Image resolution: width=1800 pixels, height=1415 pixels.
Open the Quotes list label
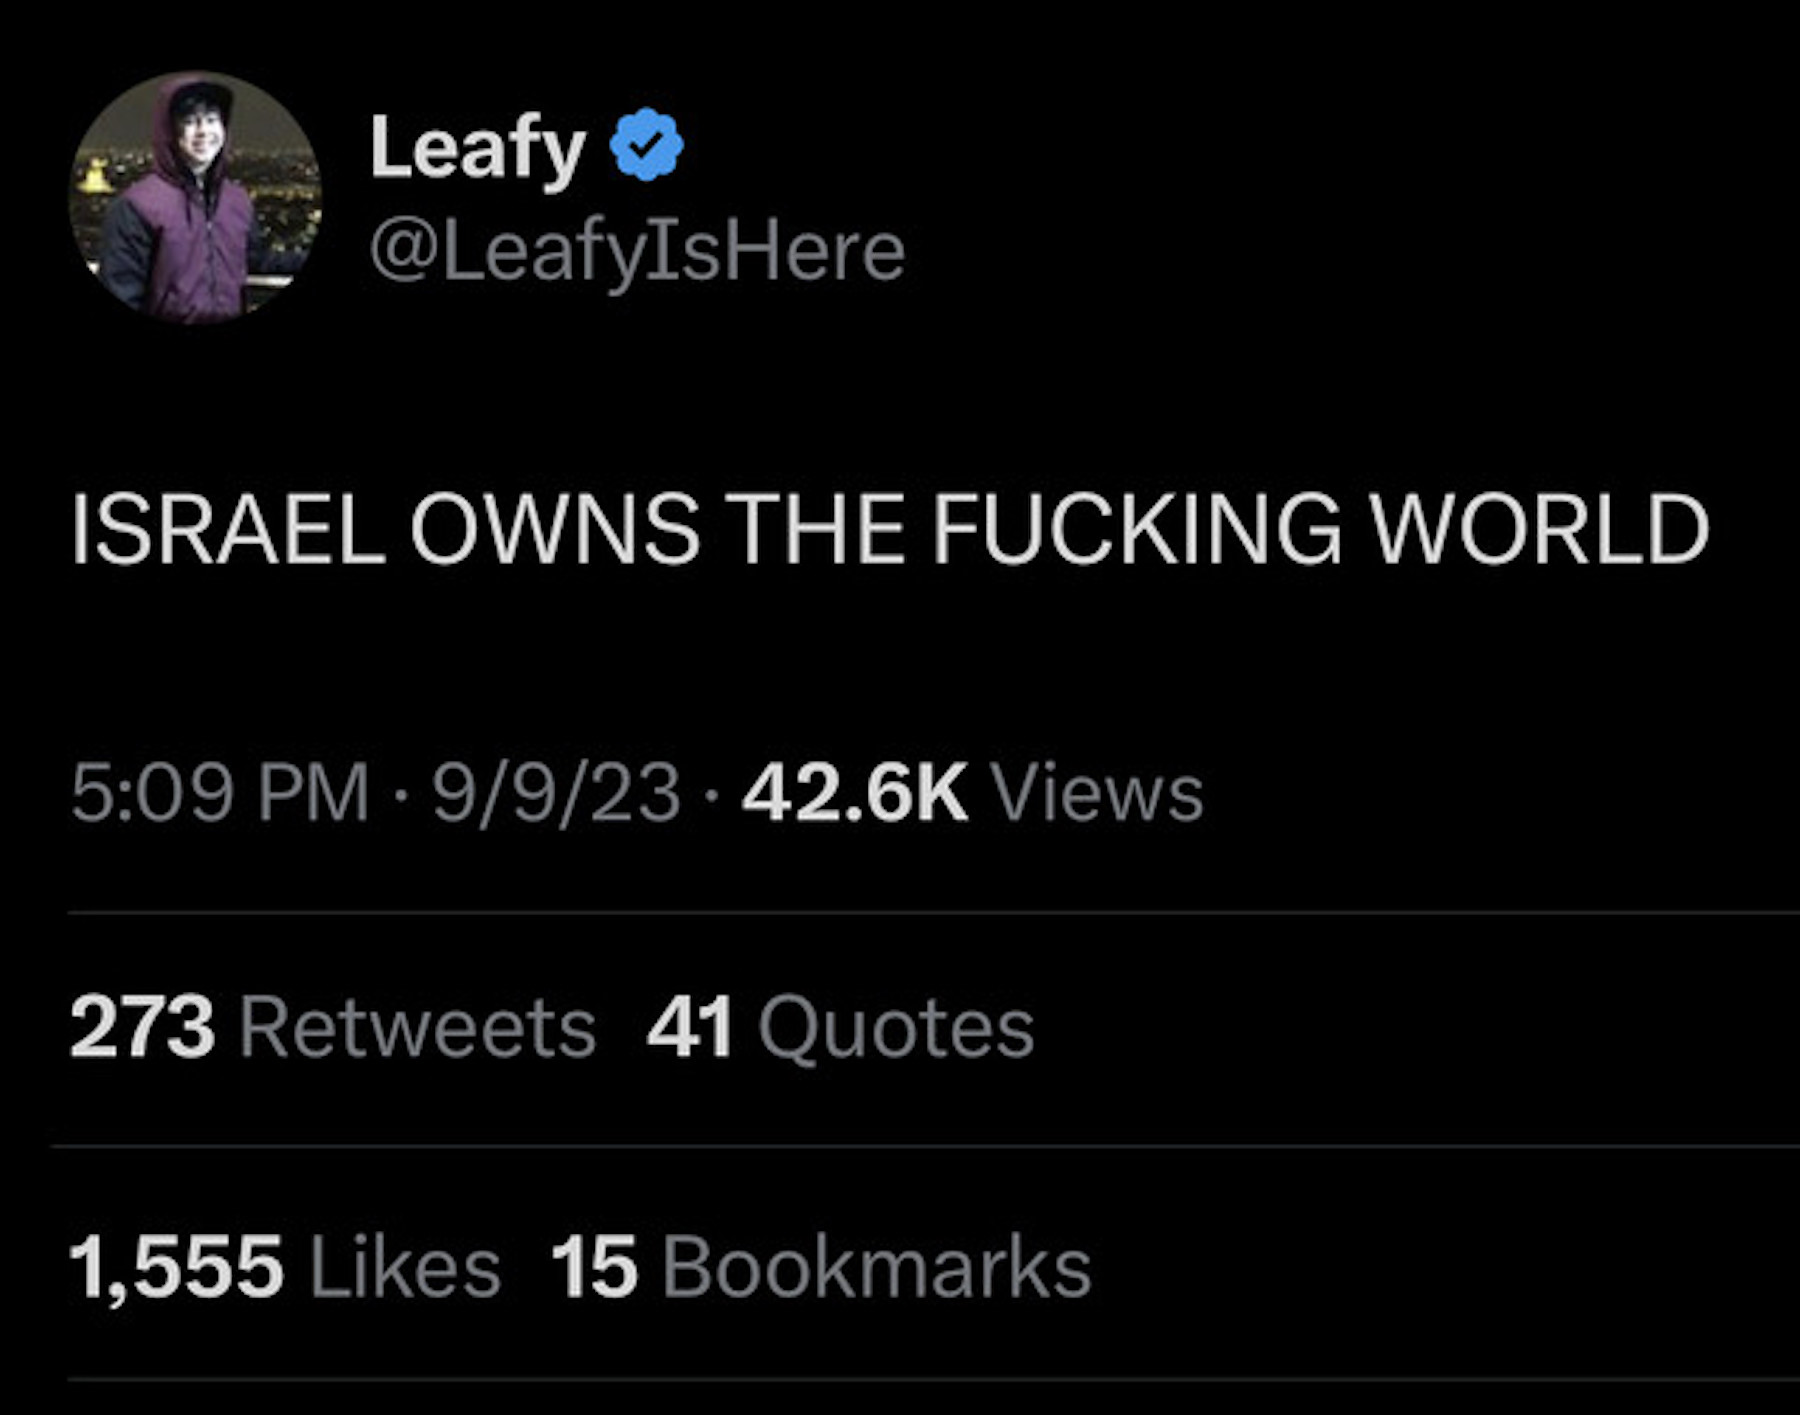point(896,1027)
